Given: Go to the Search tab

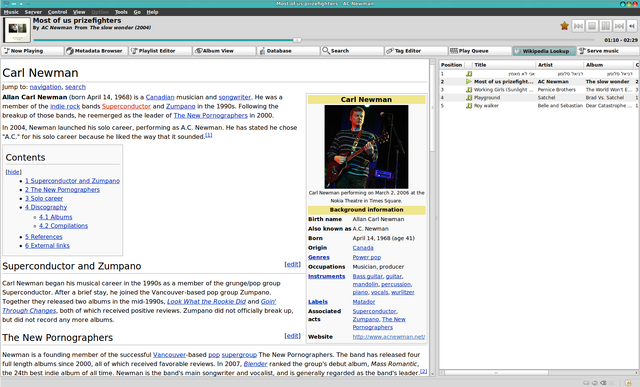Looking at the screenshot, I should 353,51.
